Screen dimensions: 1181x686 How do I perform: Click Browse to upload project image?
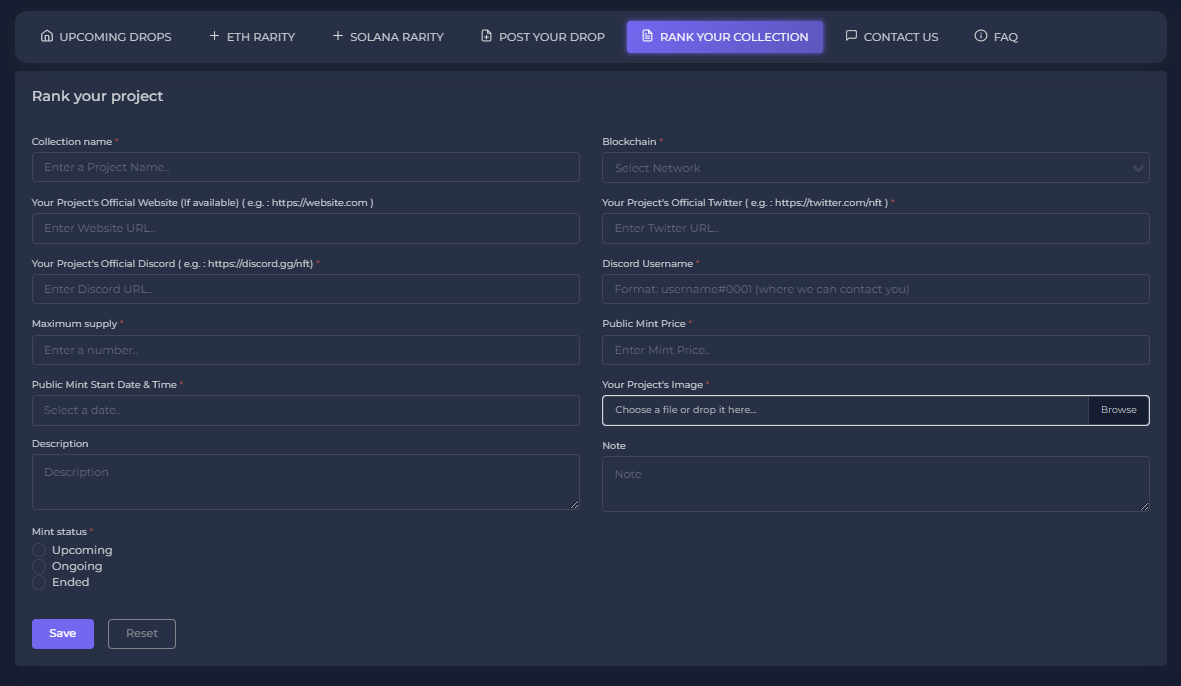tap(1118, 410)
